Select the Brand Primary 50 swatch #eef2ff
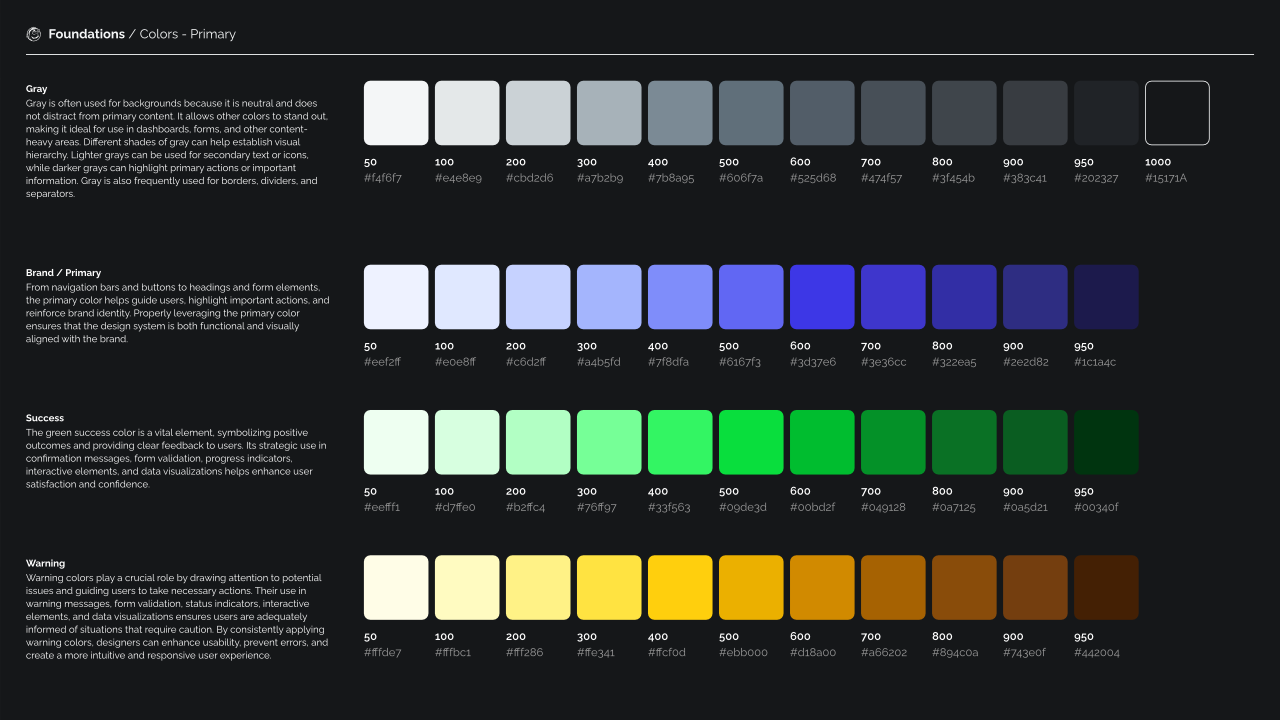Viewport: 1280px width, 720px height. tap(395, 296)
